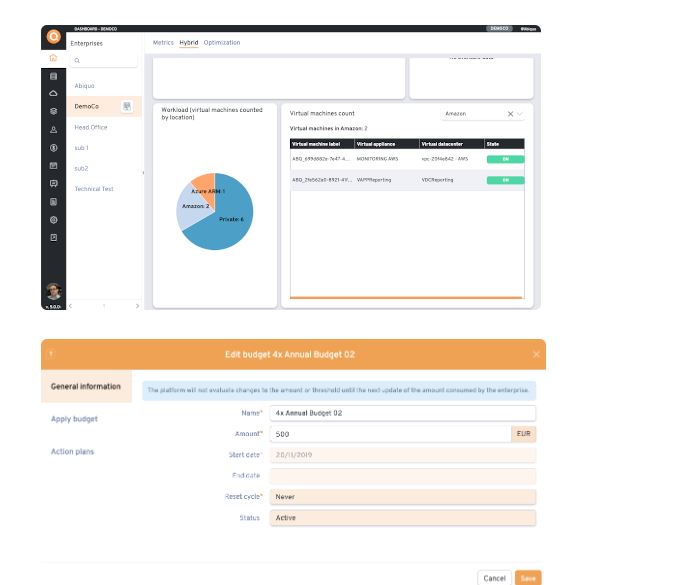Expand the Amazon location dropdown arrow
696x585 pixels.
point(520,114)
